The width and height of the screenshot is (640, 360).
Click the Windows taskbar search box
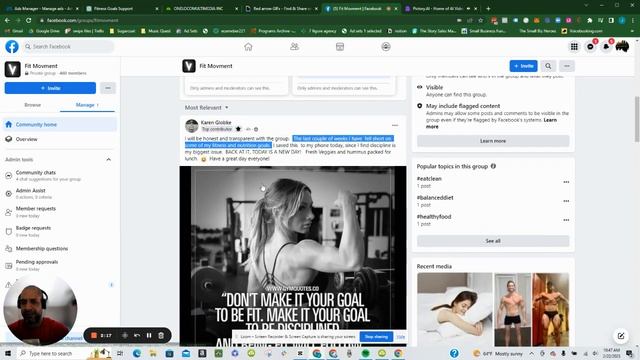(51, 353)
